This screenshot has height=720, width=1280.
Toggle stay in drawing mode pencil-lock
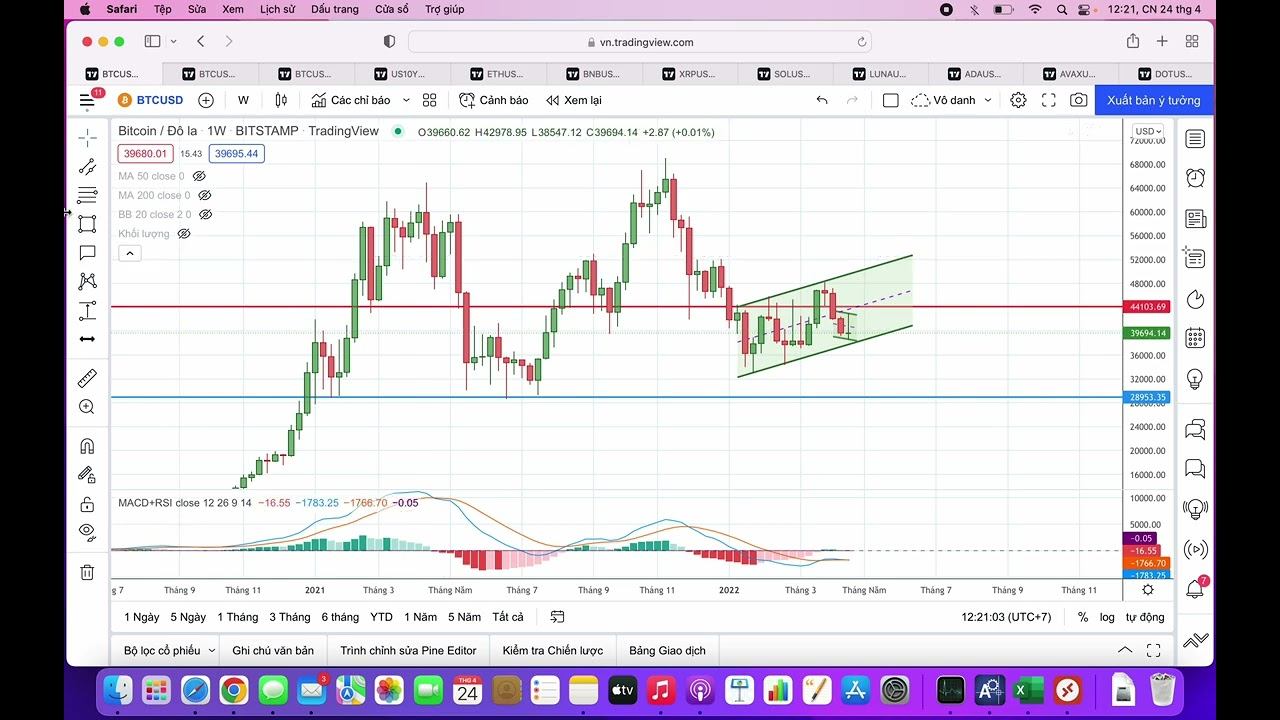click(x=87, y=475)
